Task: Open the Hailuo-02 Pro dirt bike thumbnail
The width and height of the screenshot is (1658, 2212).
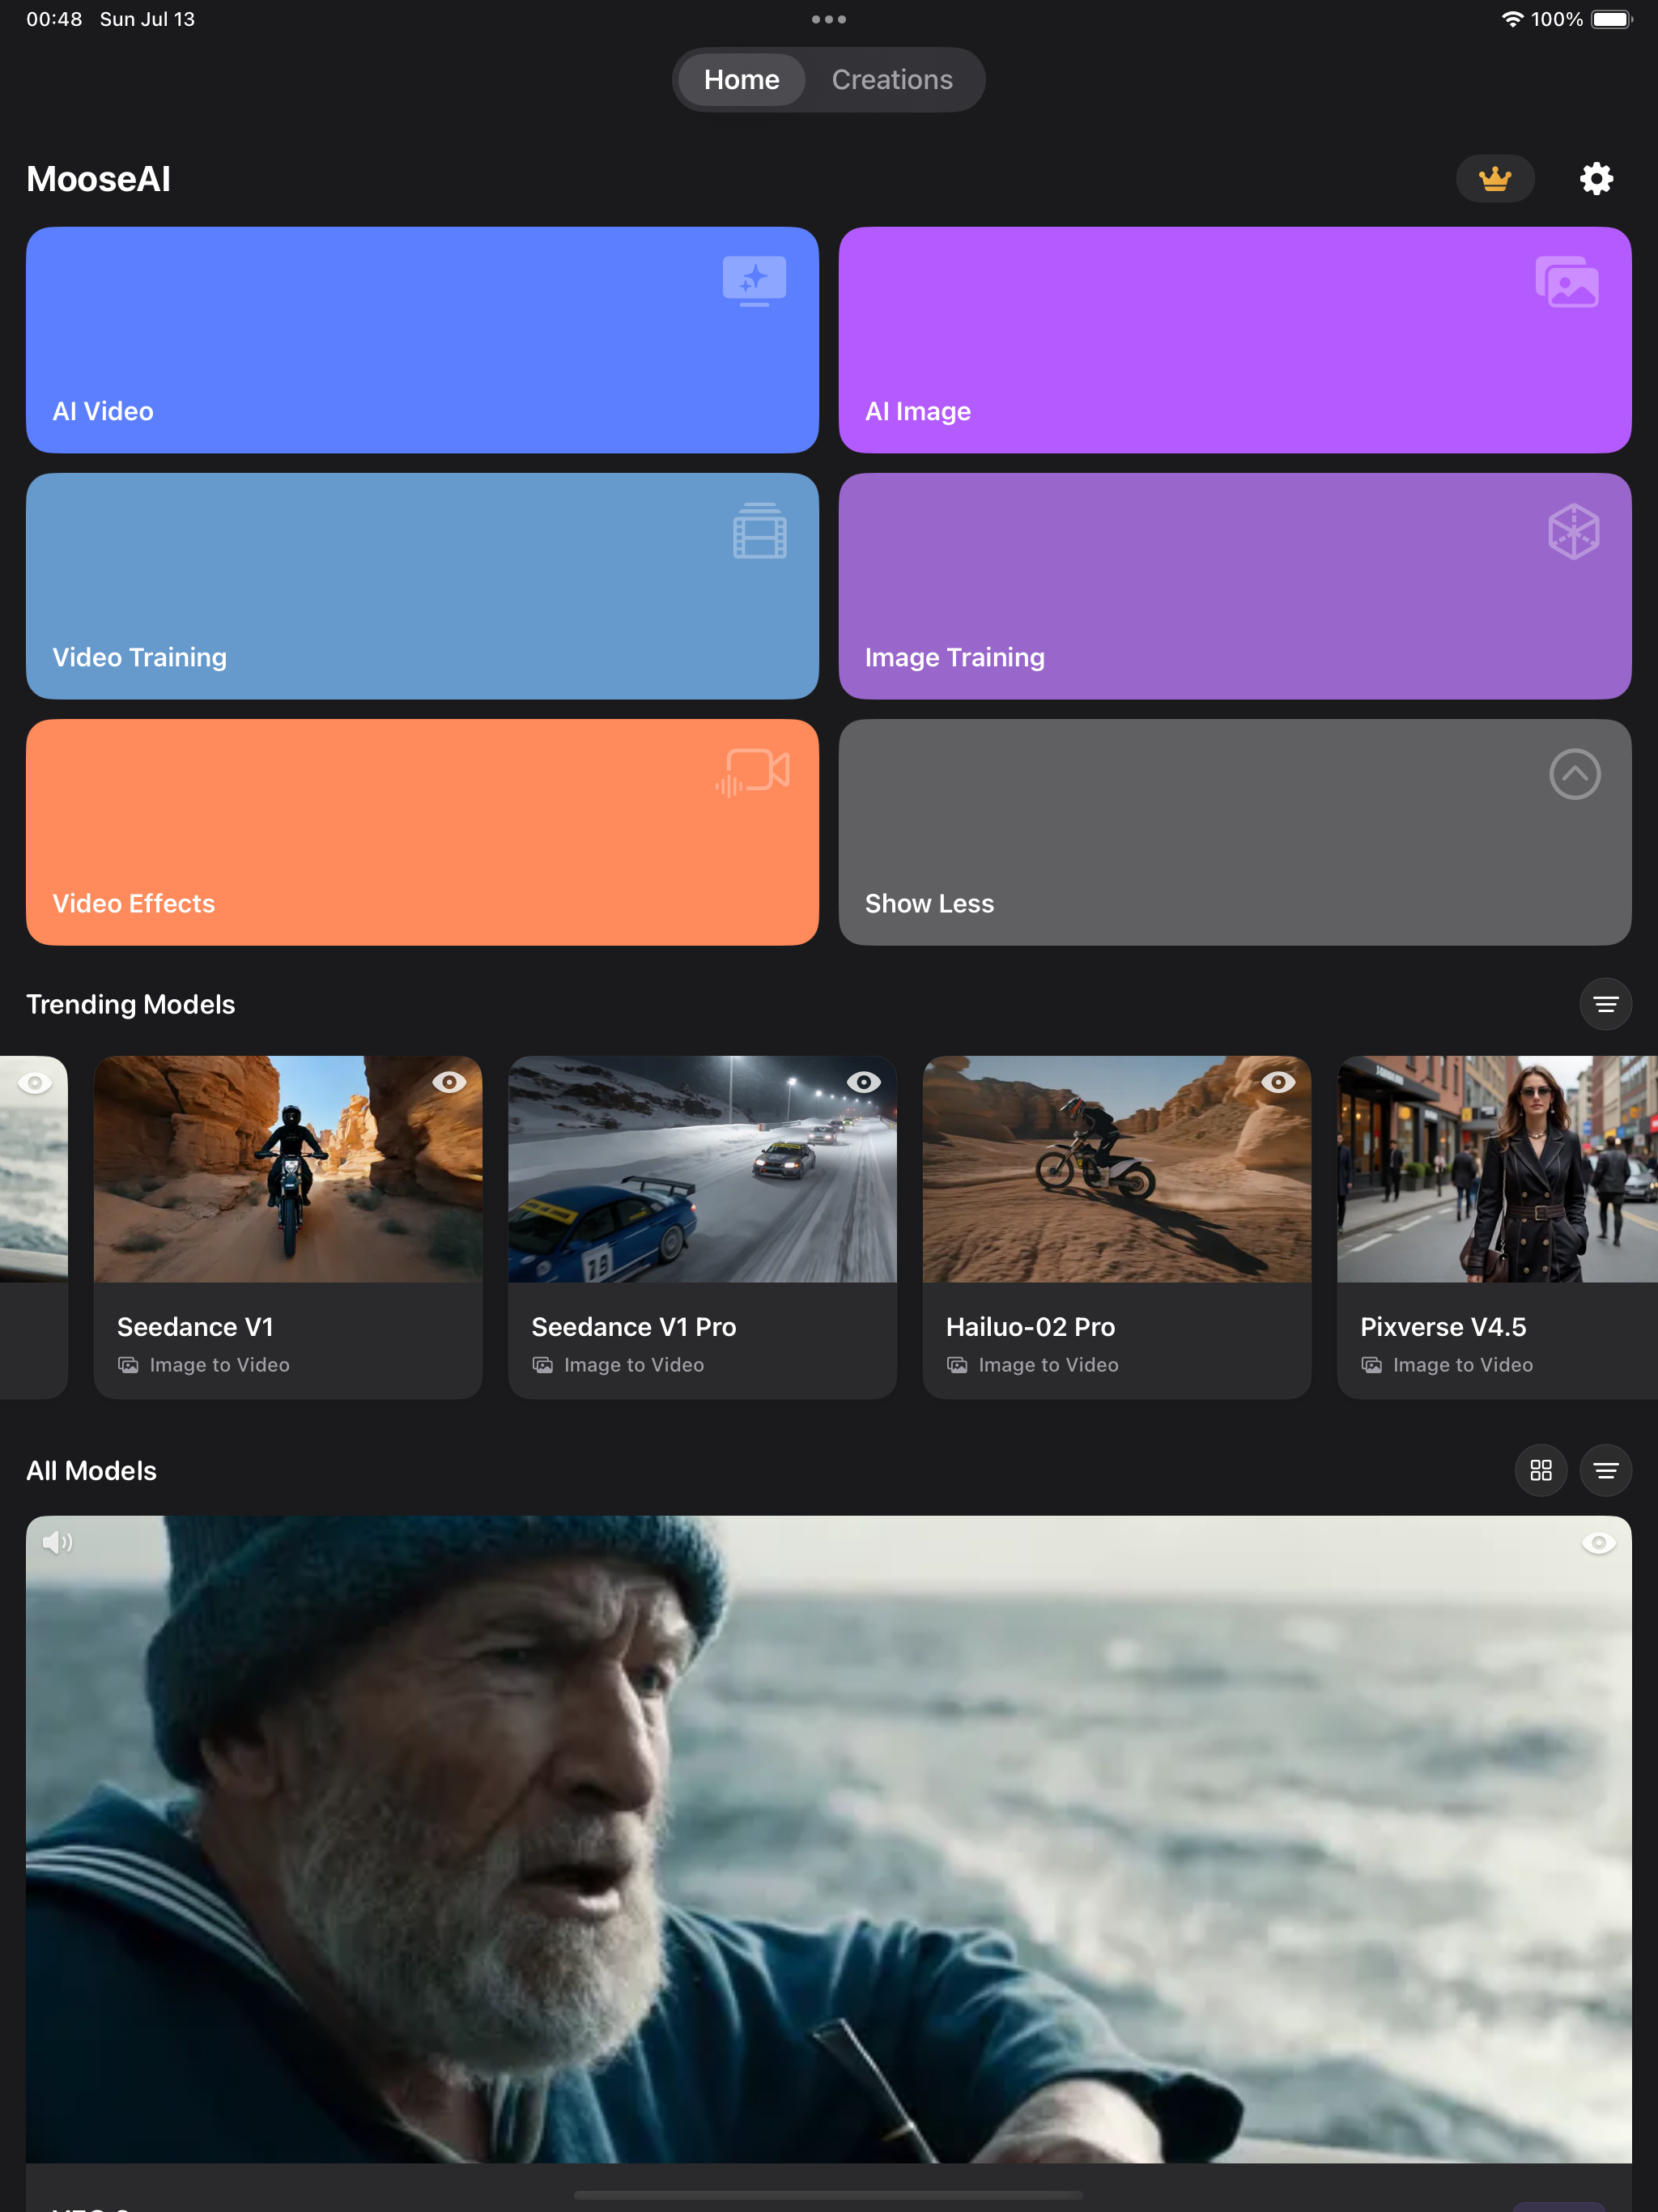Action: tap(1117, 1169)
